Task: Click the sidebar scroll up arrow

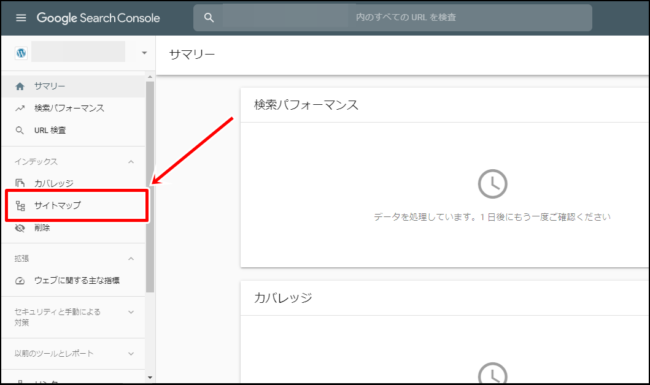Action: coord(150,77)
